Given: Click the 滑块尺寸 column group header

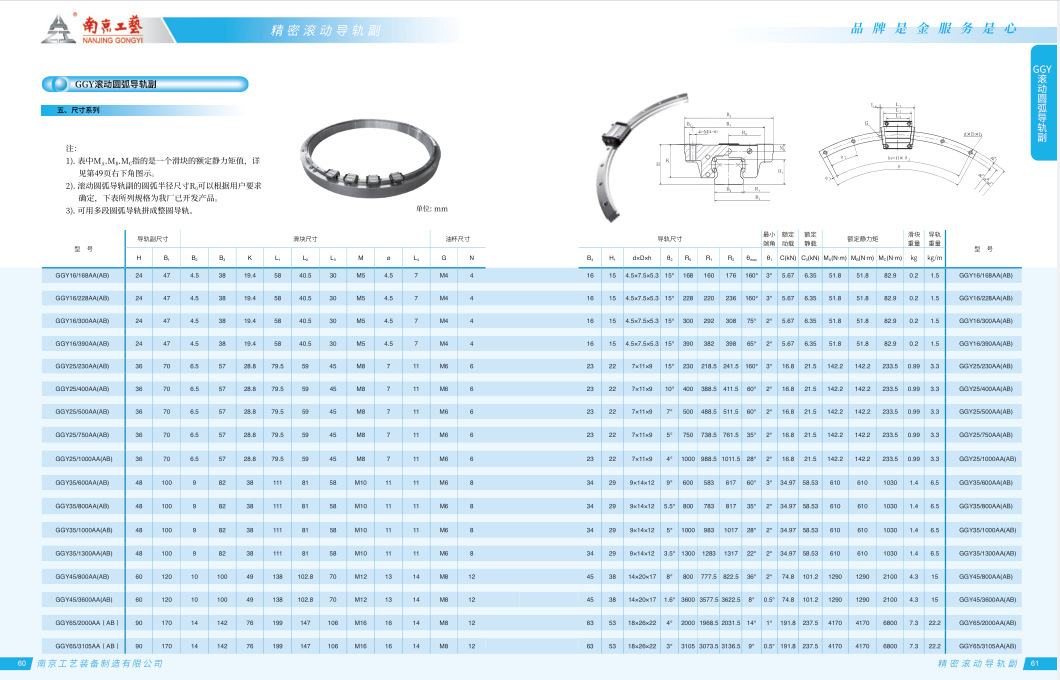Looking at the screenshot, I should (305, 239).
